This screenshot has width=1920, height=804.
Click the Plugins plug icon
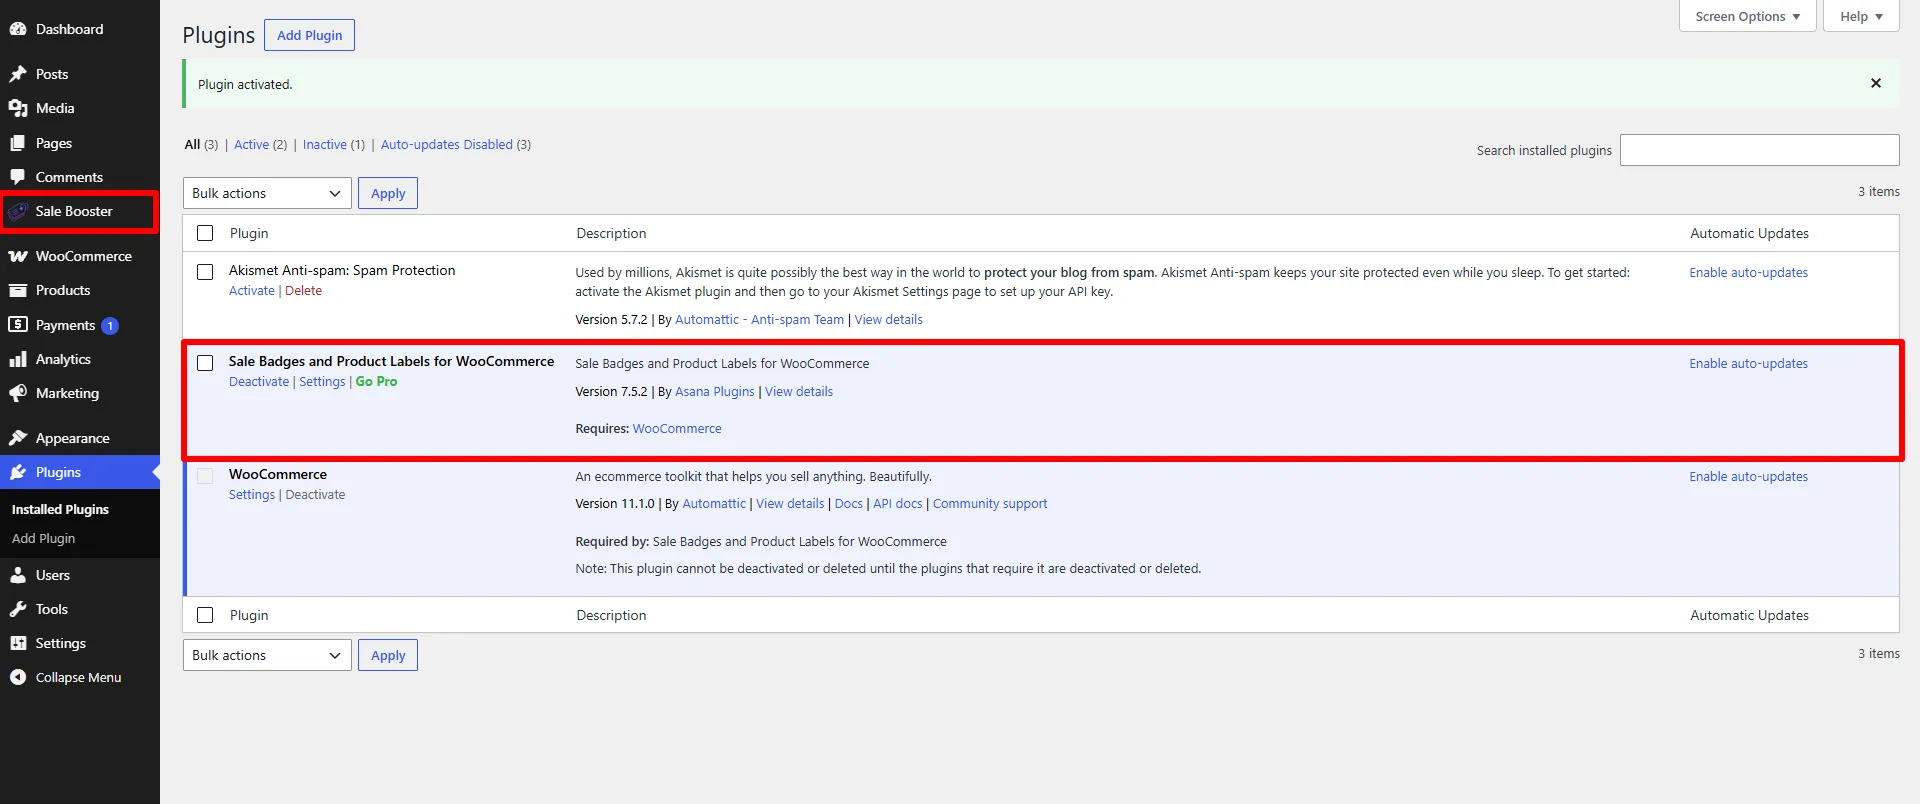point(18,472)
